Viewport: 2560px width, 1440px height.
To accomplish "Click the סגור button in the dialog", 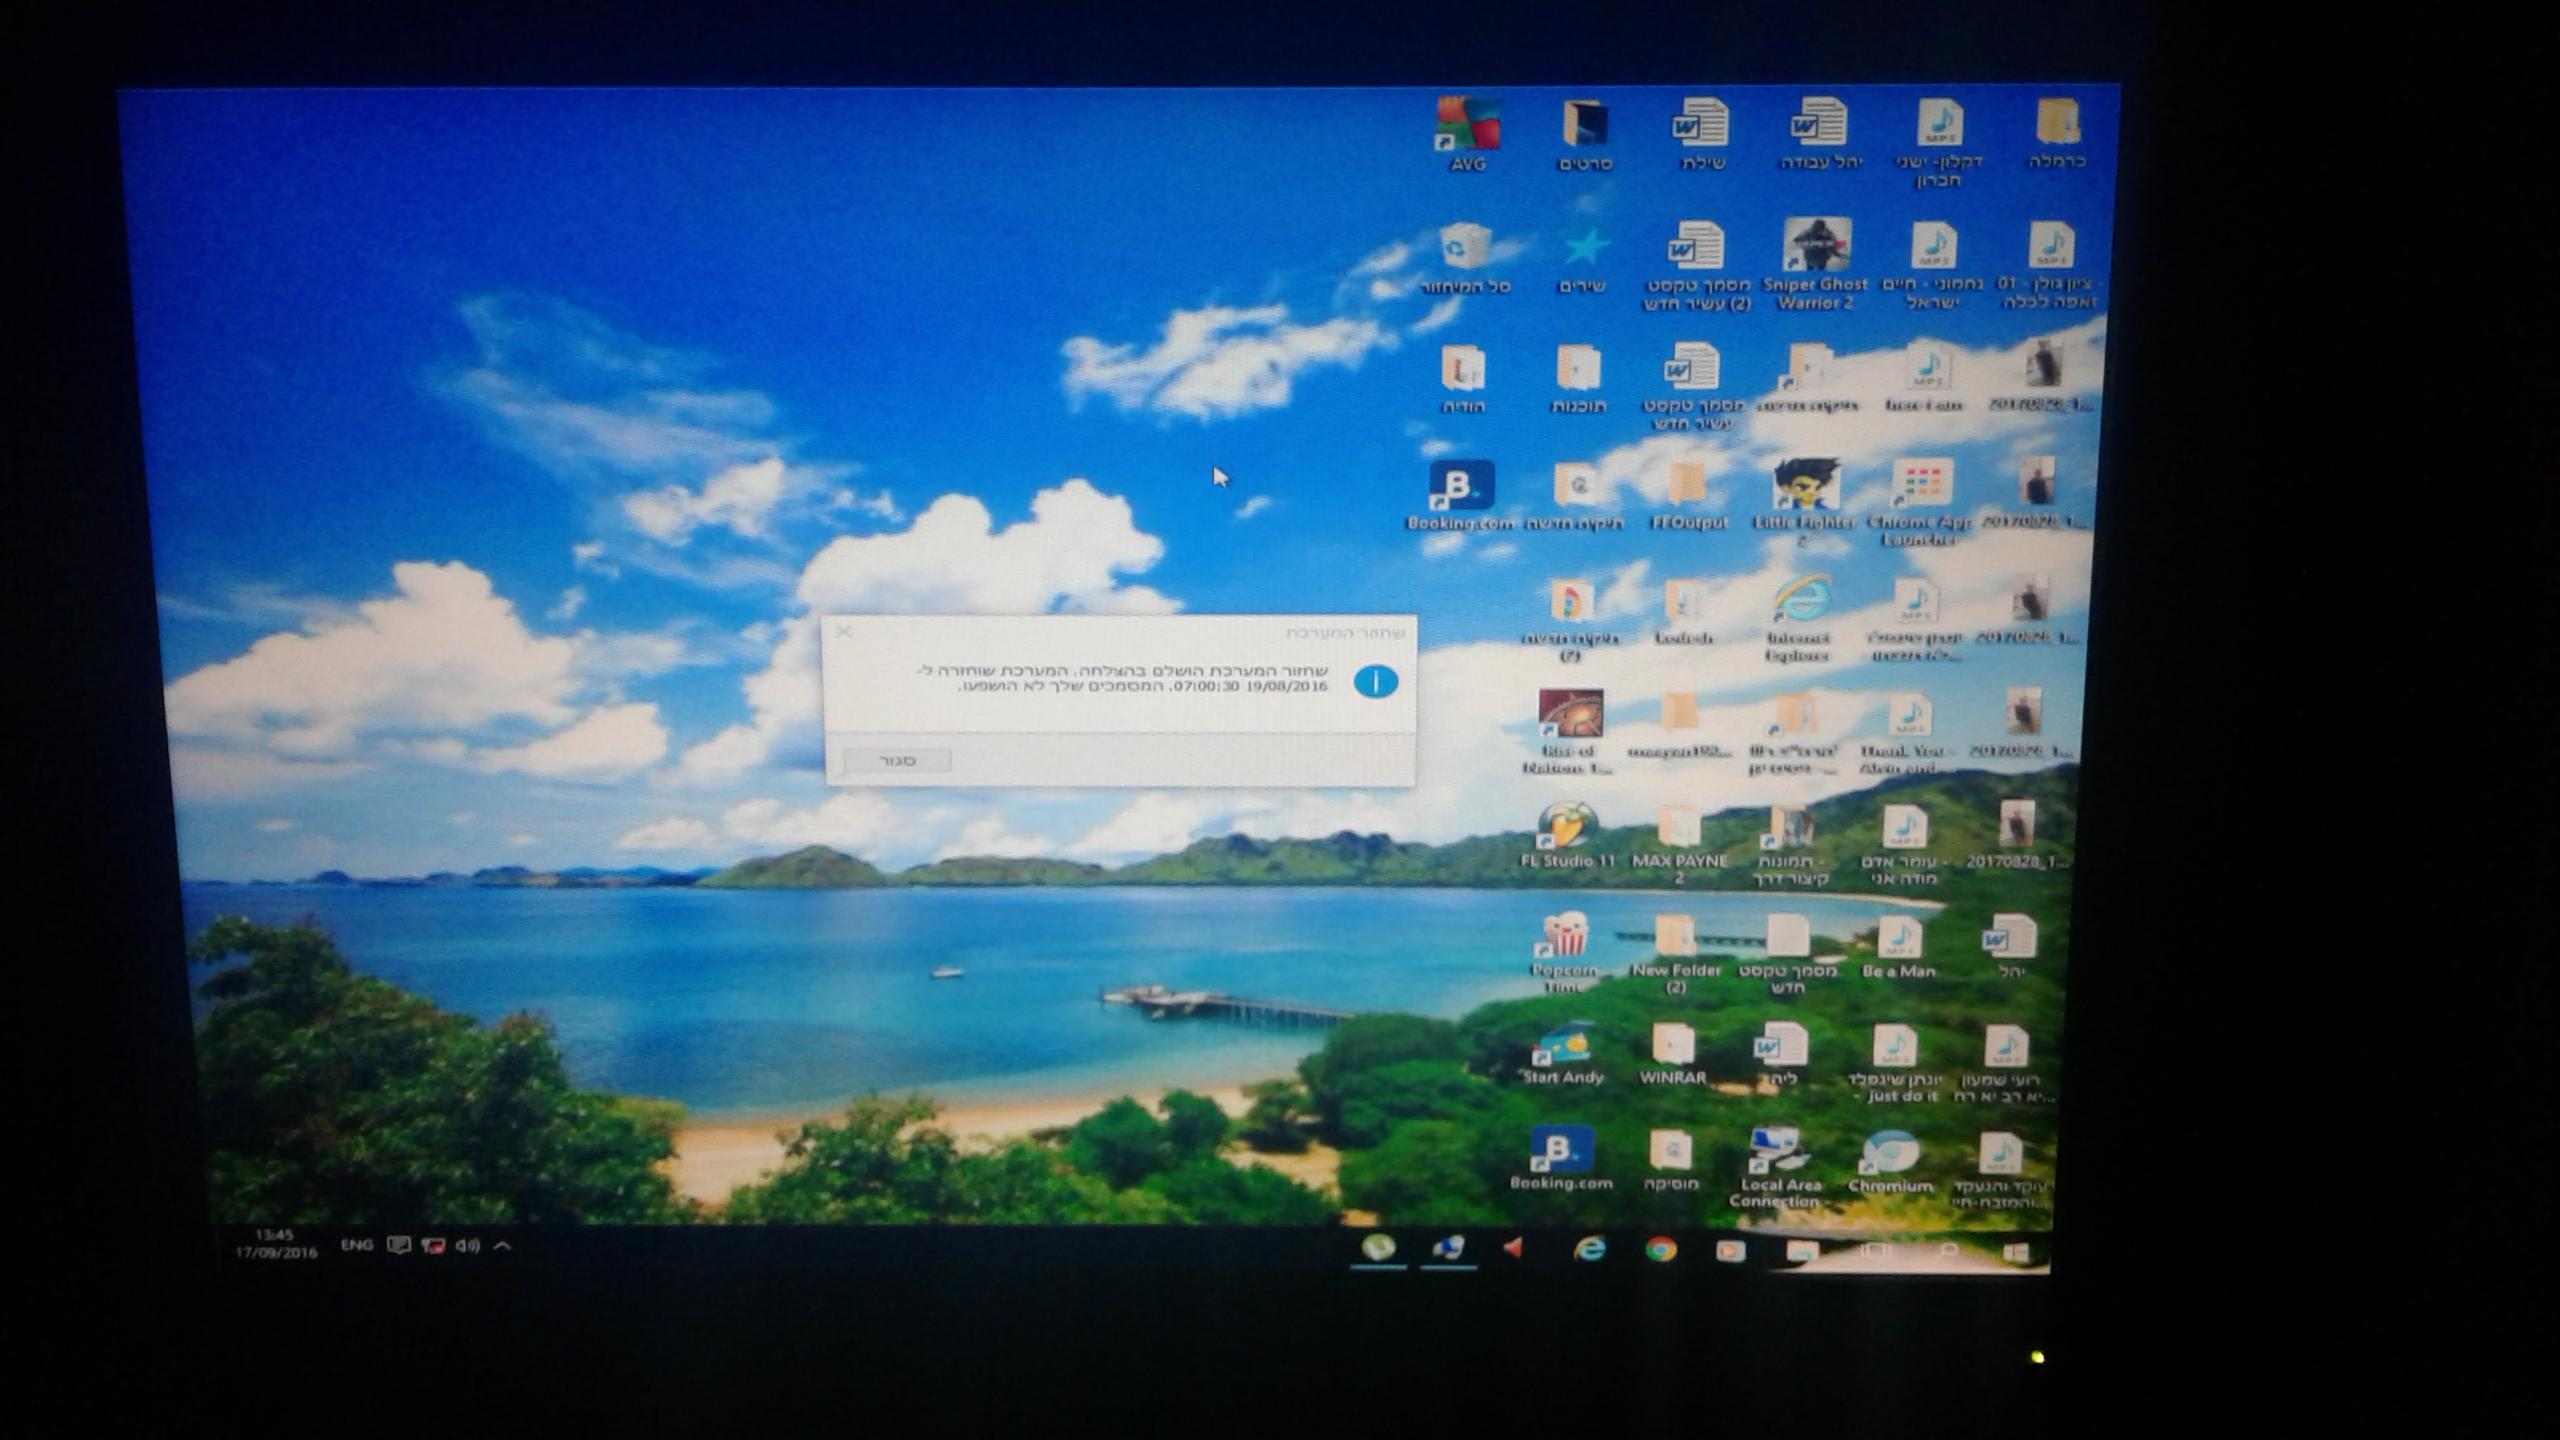I will point(897,760).
